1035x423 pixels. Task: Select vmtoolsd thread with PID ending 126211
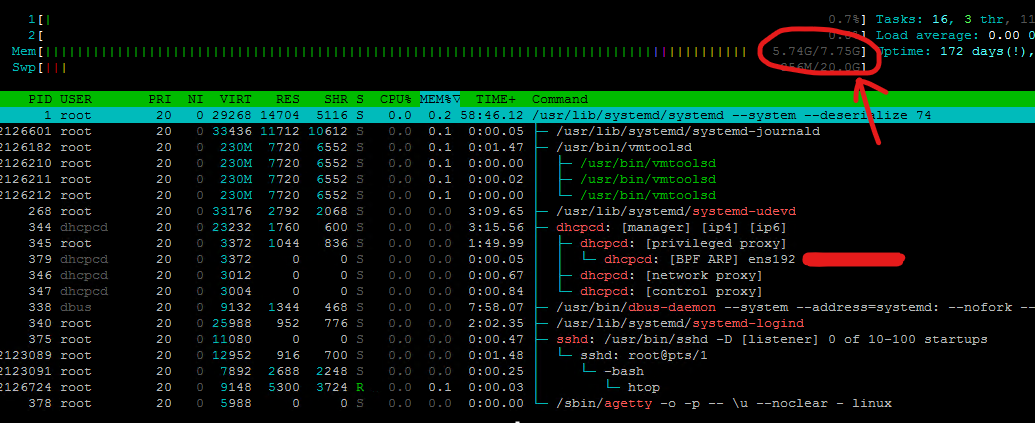(518, 179)
